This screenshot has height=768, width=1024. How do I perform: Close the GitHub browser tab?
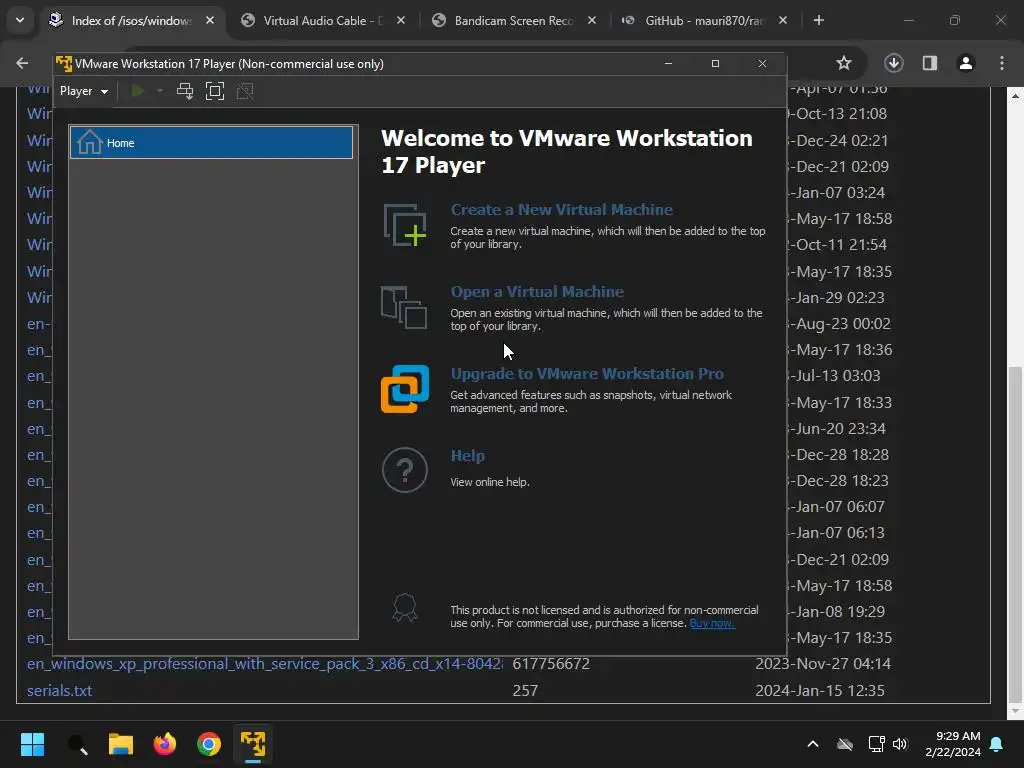pos(783,20)
